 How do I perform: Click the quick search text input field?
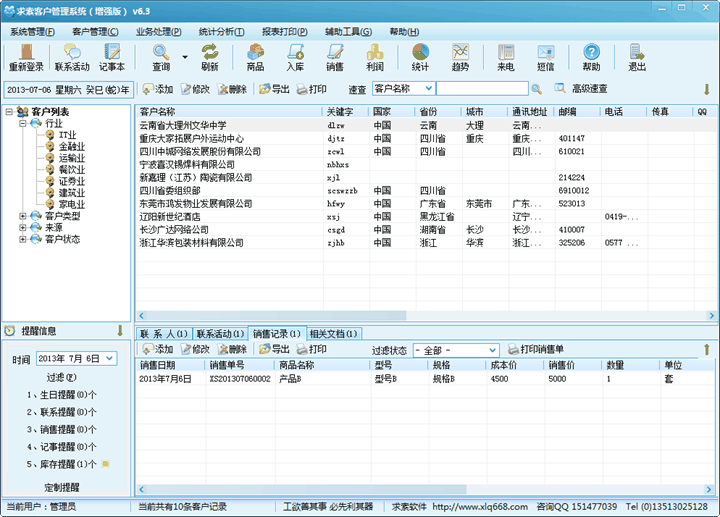490,89
